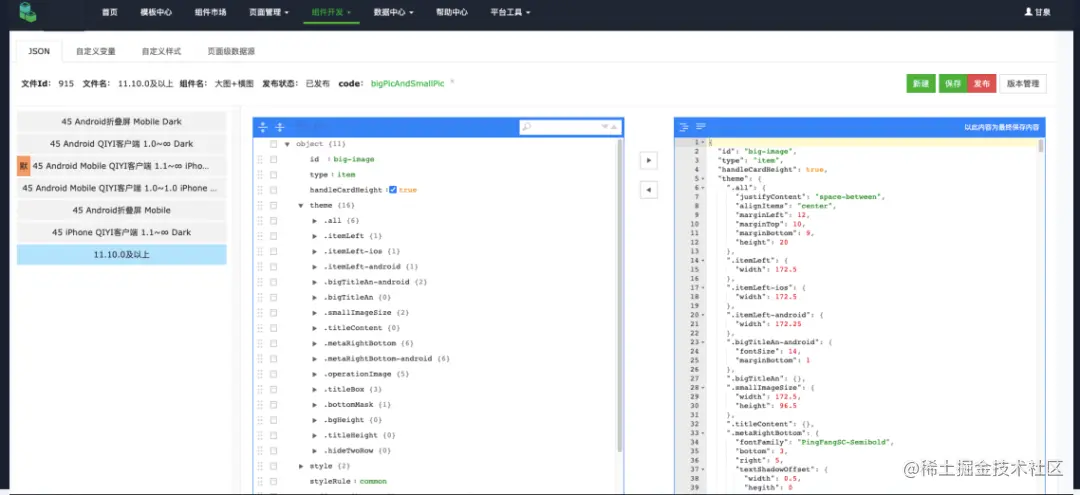Image resolution: width=1080 pixels, height=495 pixels.
Task: Click the green 保存 button
Action: (x=953, y=84)
